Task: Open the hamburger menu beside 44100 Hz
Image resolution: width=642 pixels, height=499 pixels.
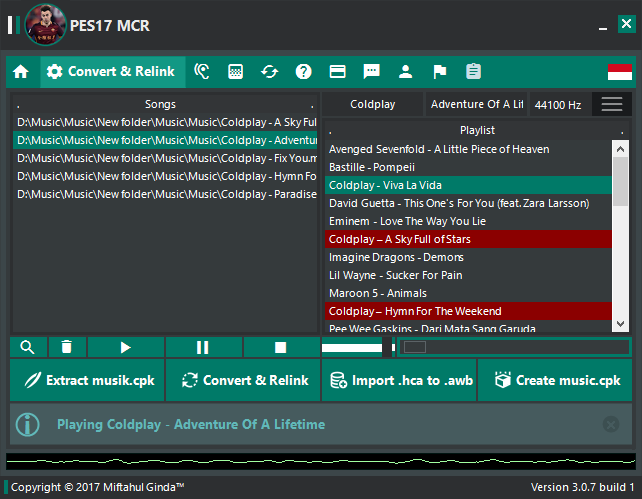Action: pos(612,104)
